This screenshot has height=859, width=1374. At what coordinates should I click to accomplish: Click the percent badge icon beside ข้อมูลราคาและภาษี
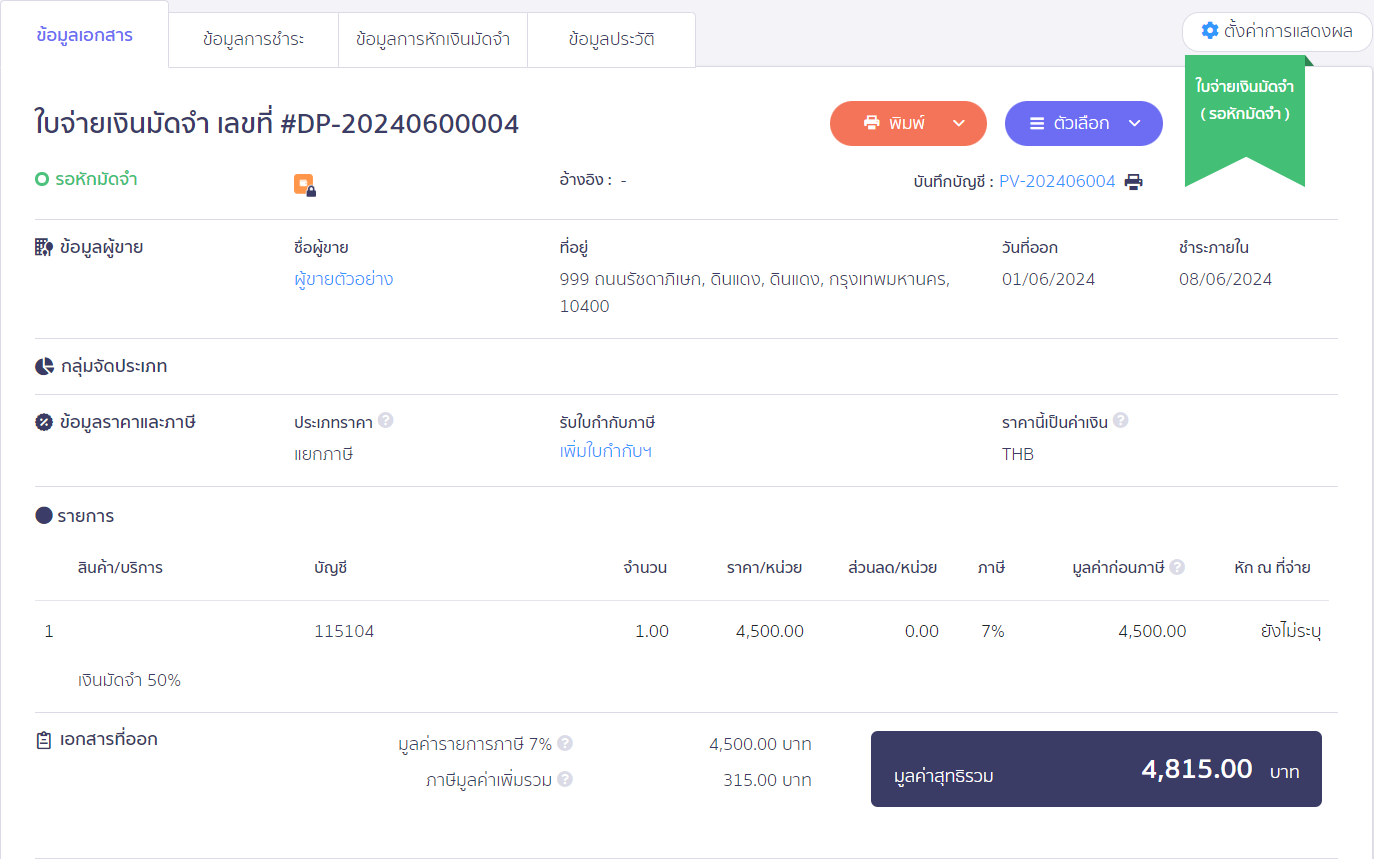(44, 422)
